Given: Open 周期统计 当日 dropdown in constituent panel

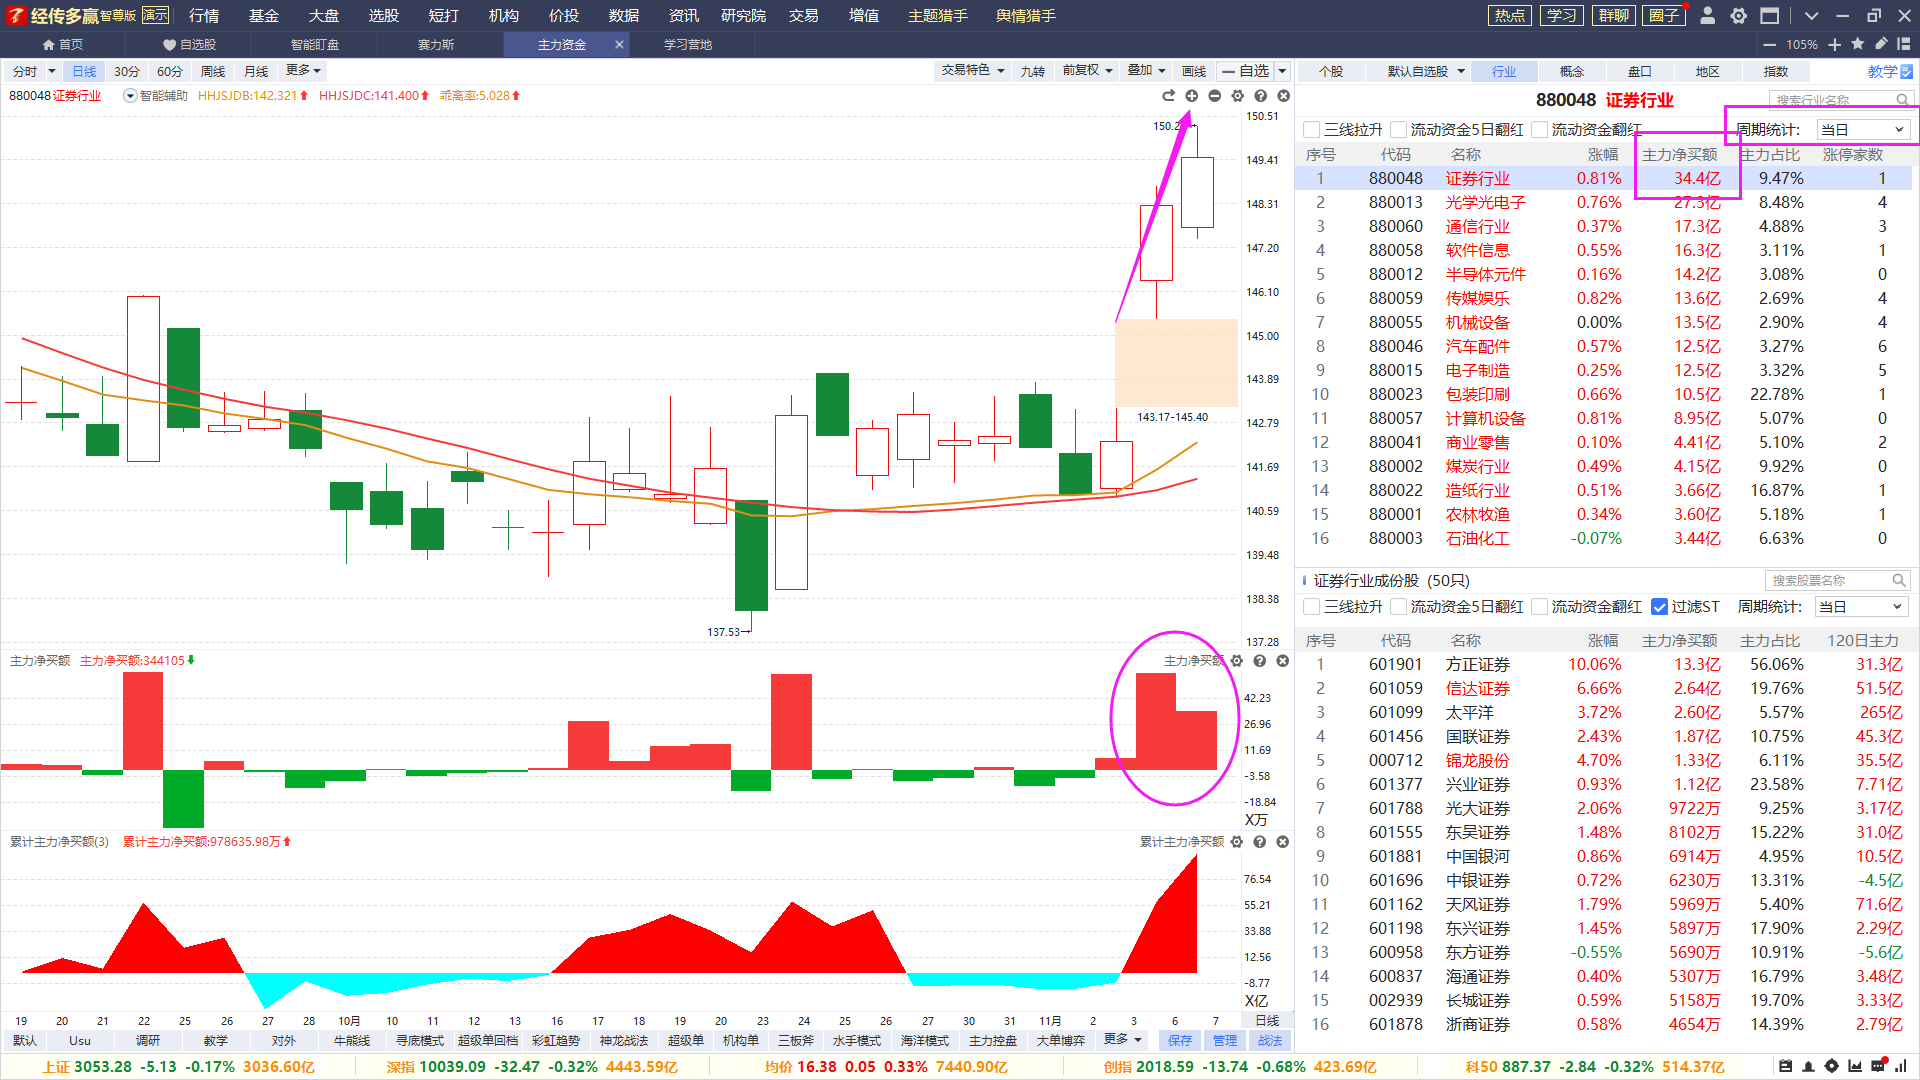Looking at the screenshot, I should [1861, 607].
